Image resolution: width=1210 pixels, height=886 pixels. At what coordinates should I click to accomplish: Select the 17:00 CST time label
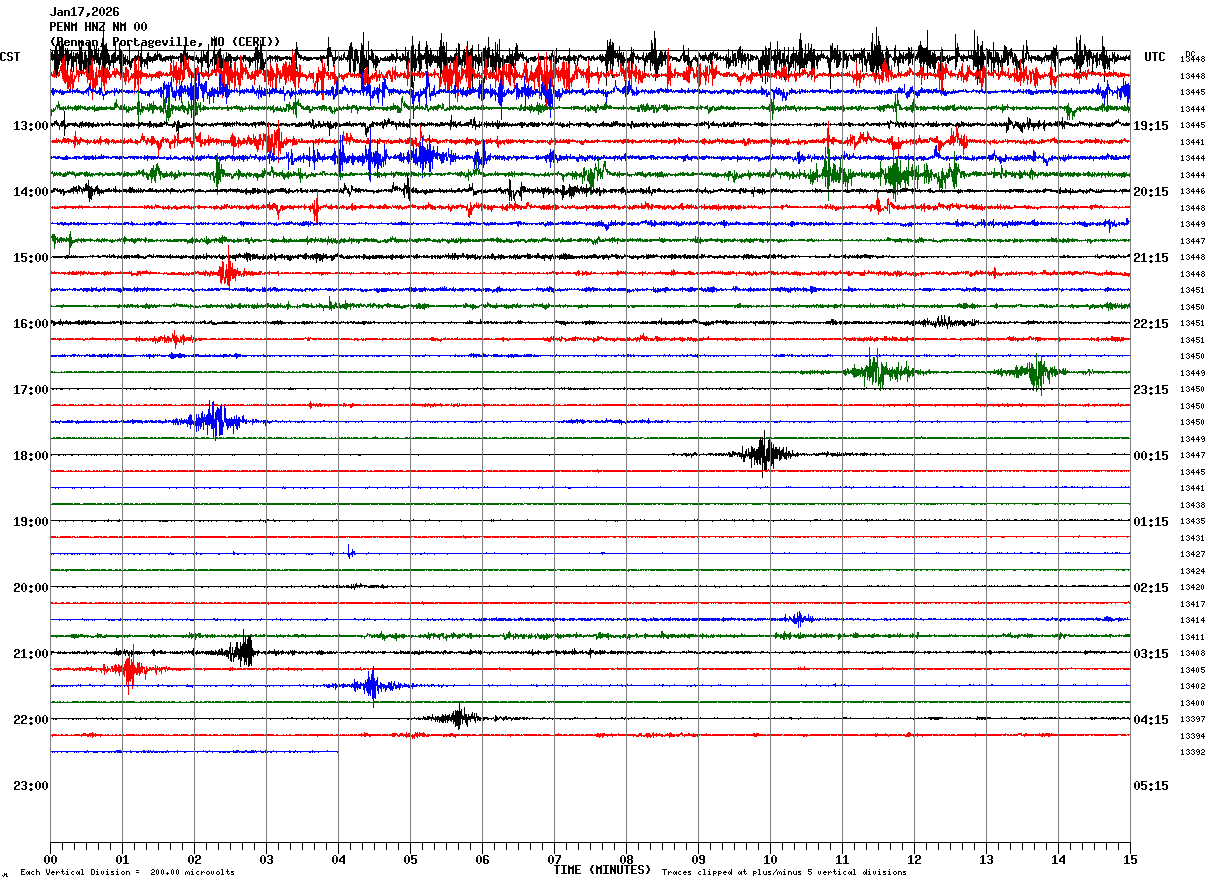click(x=31, y=390)
